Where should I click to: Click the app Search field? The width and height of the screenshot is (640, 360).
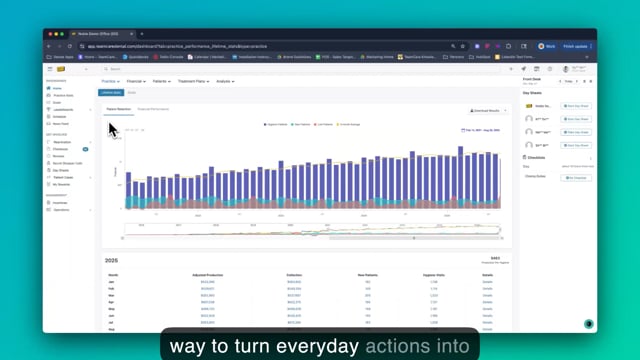[302, 69]
